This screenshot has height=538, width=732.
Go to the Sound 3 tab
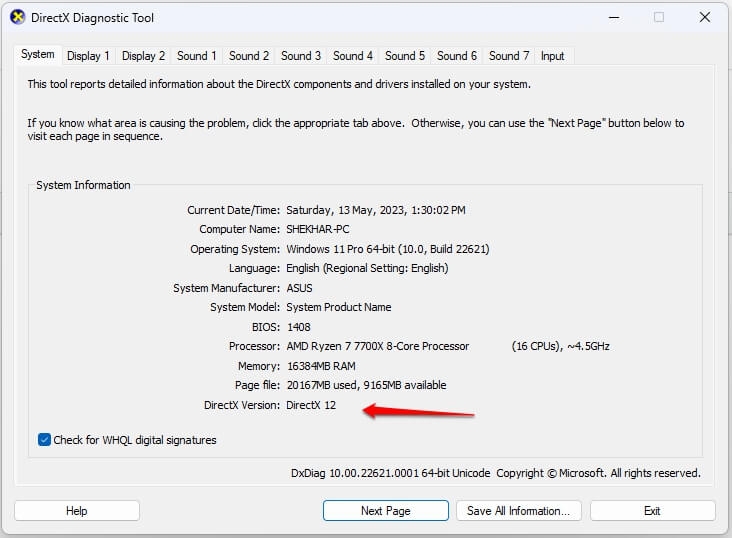[301, 56]
